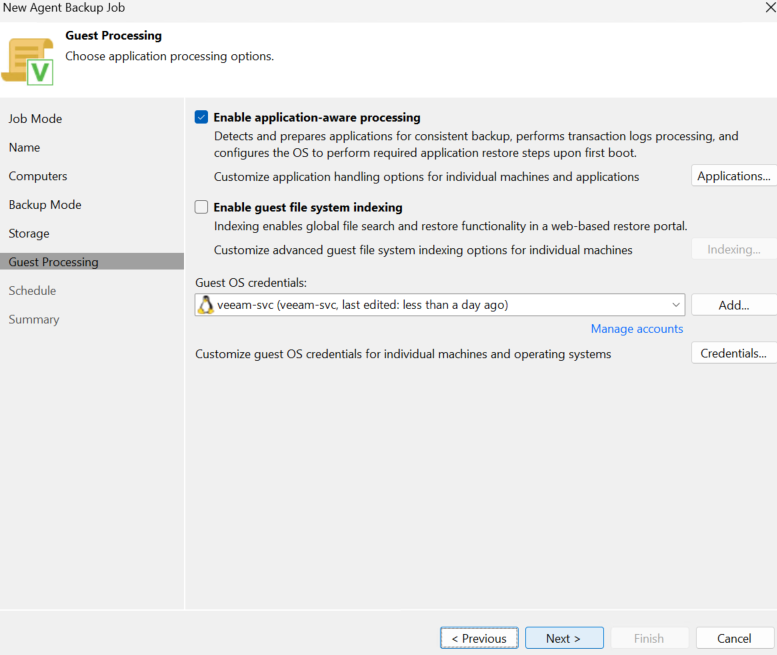Cancel the backup job wizard

(x=734, y=638)
